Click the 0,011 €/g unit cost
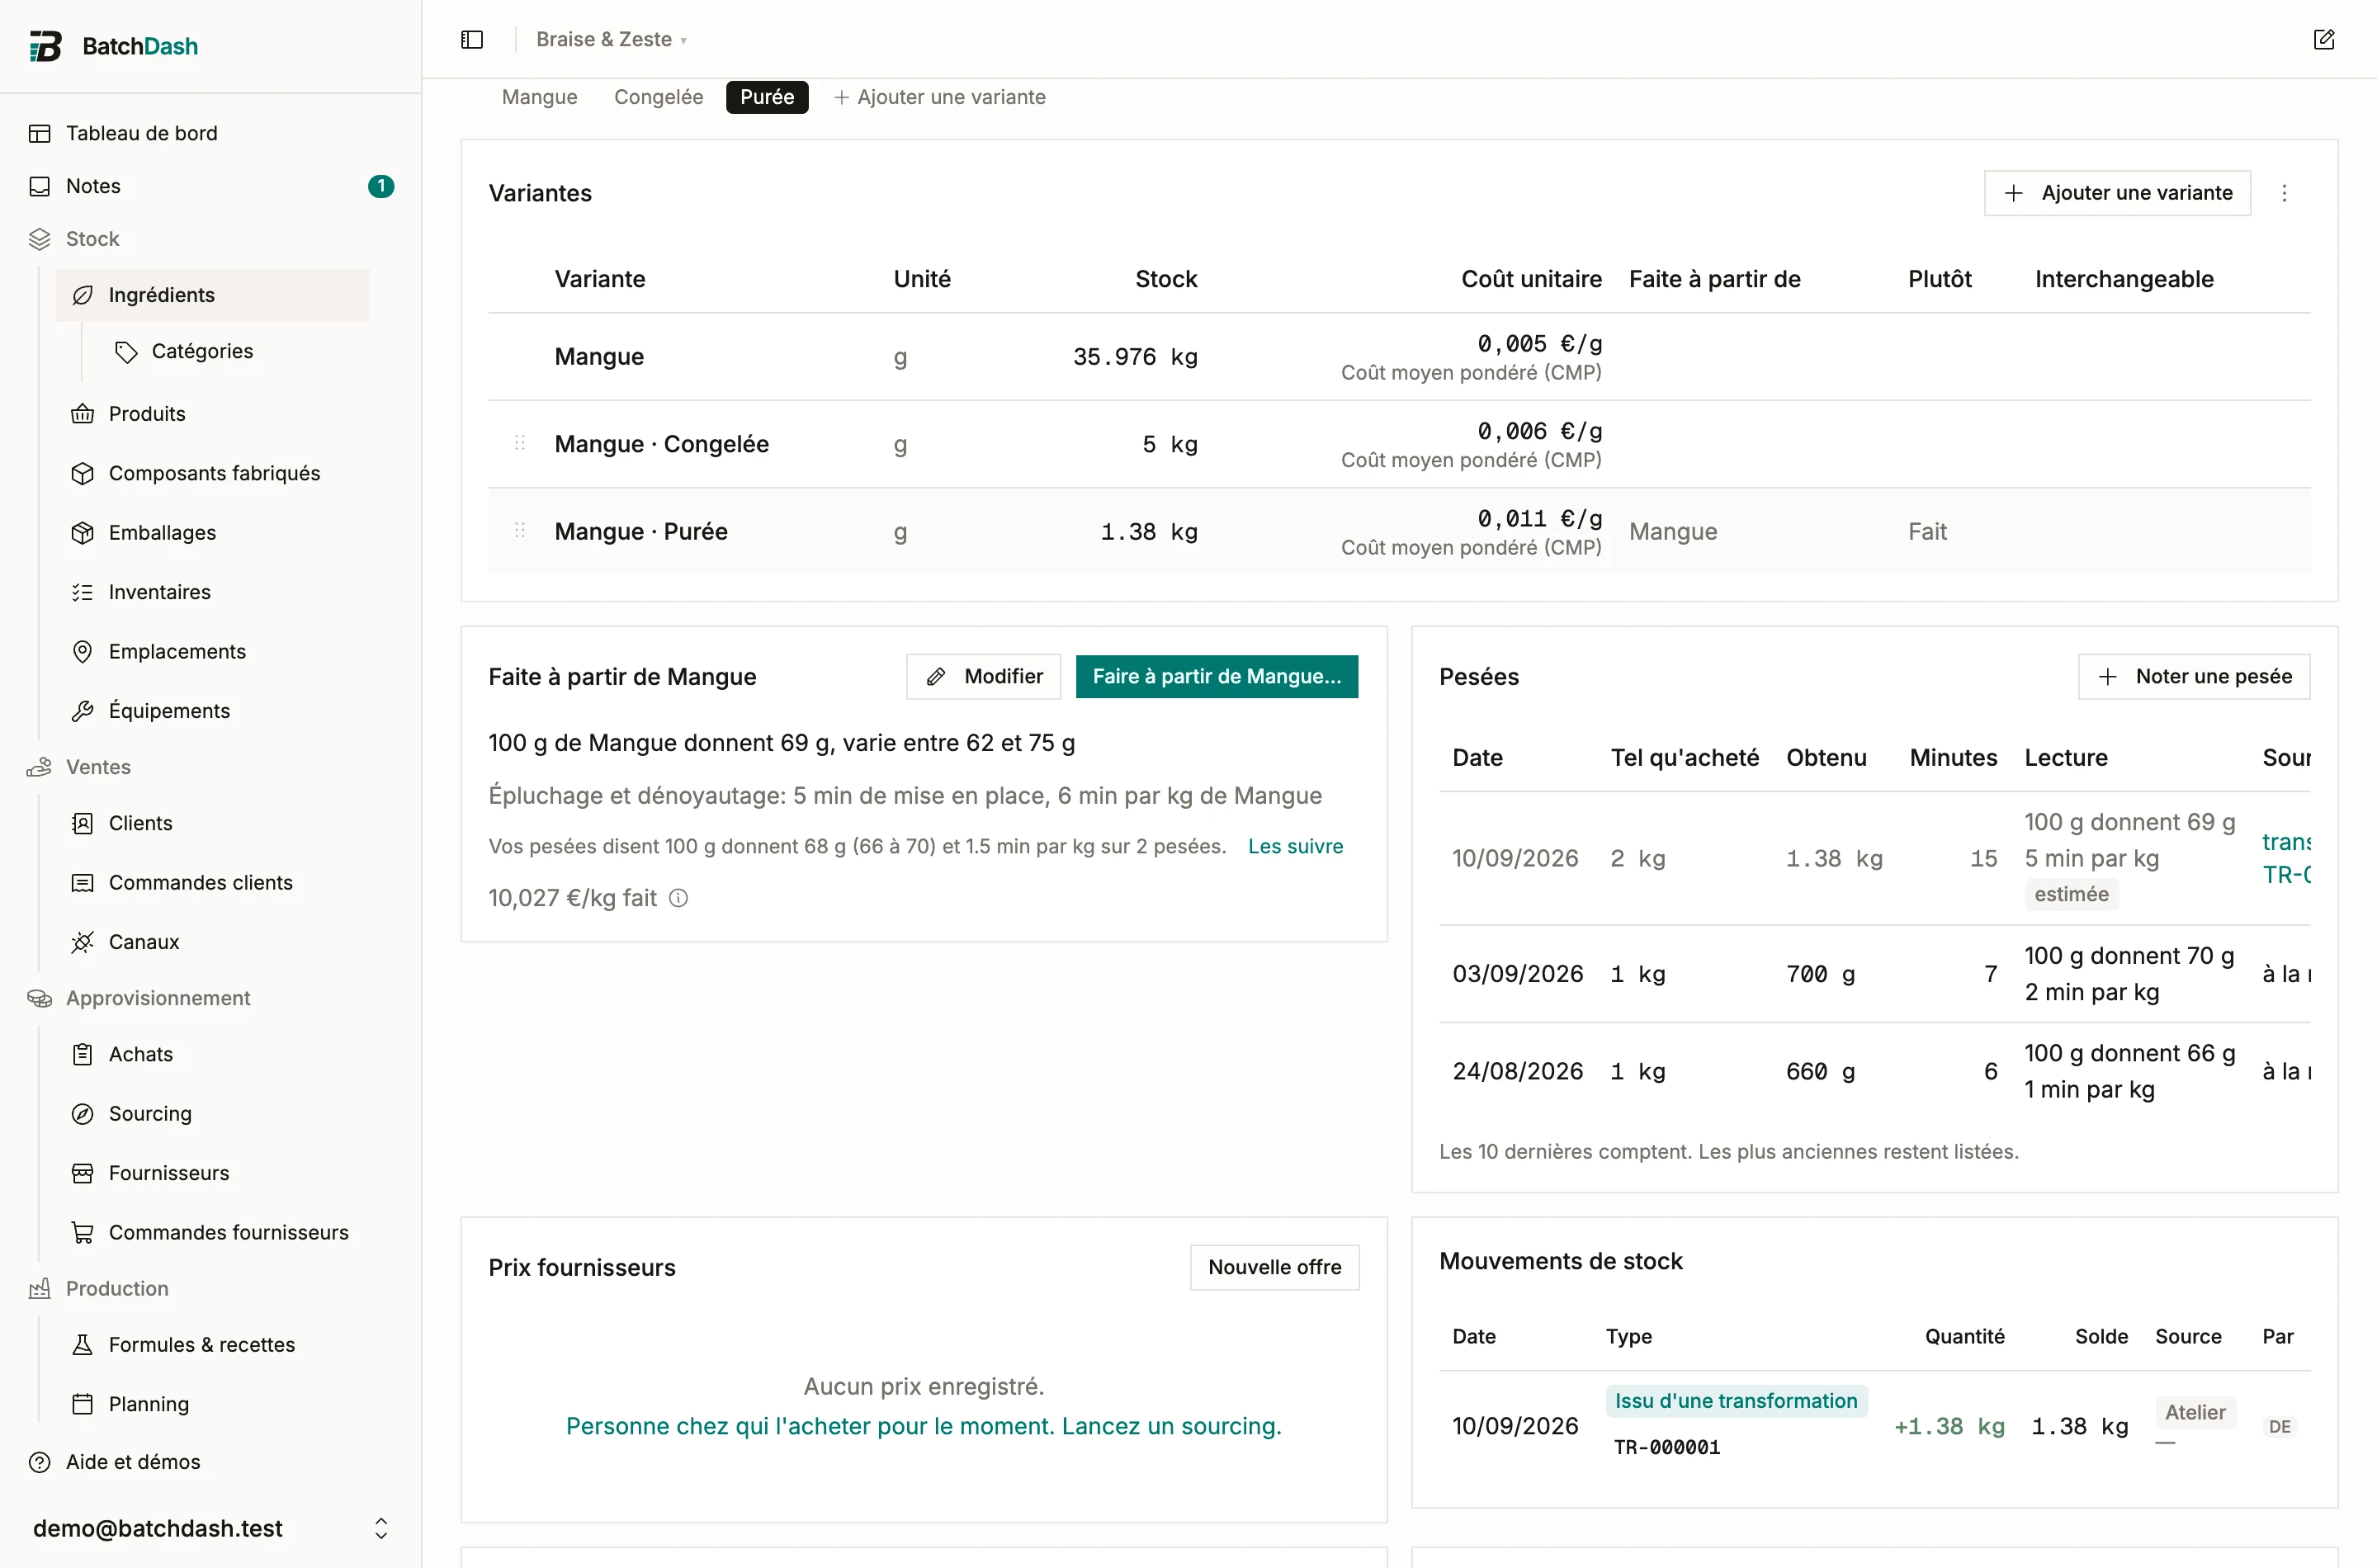The image size is (2377, 1568). pyautogui.click(x=1539, y=518)
